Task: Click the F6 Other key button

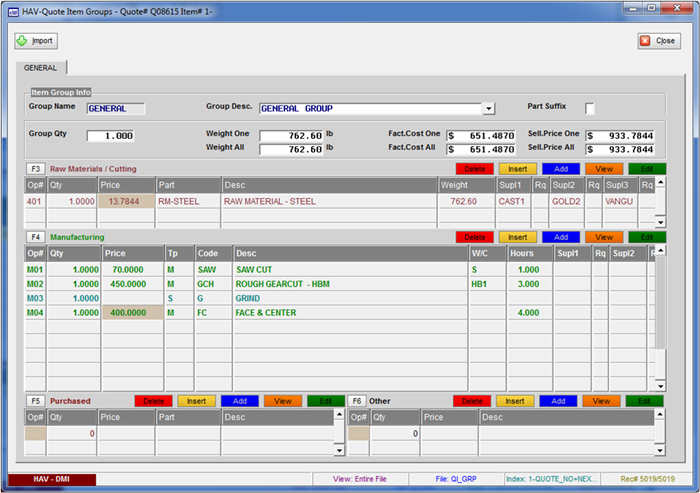Action: (357, 401)
